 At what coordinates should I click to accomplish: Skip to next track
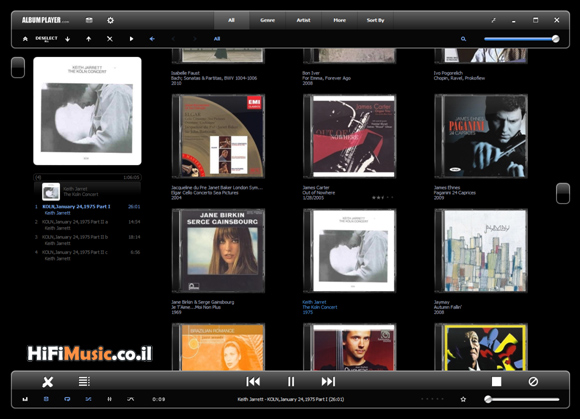point(328,381)
